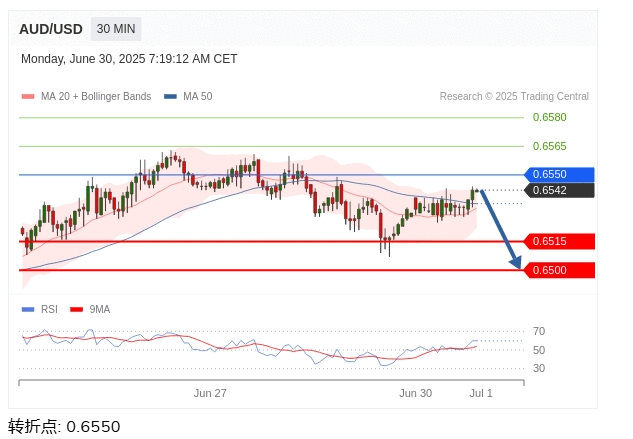Click the RSI 30 axis value
This screenshot has height=439, width=633.
pyautogui.click(x=539, y=368)
